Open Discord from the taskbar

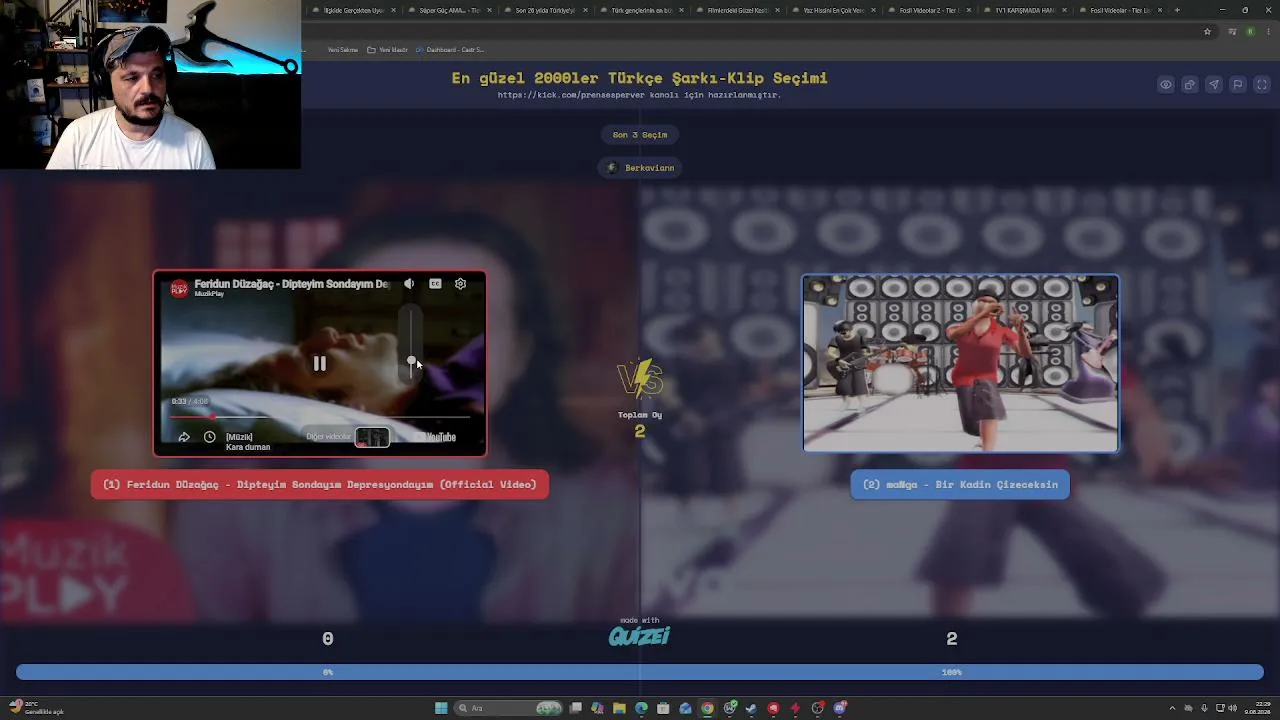[x=839, y=708]
